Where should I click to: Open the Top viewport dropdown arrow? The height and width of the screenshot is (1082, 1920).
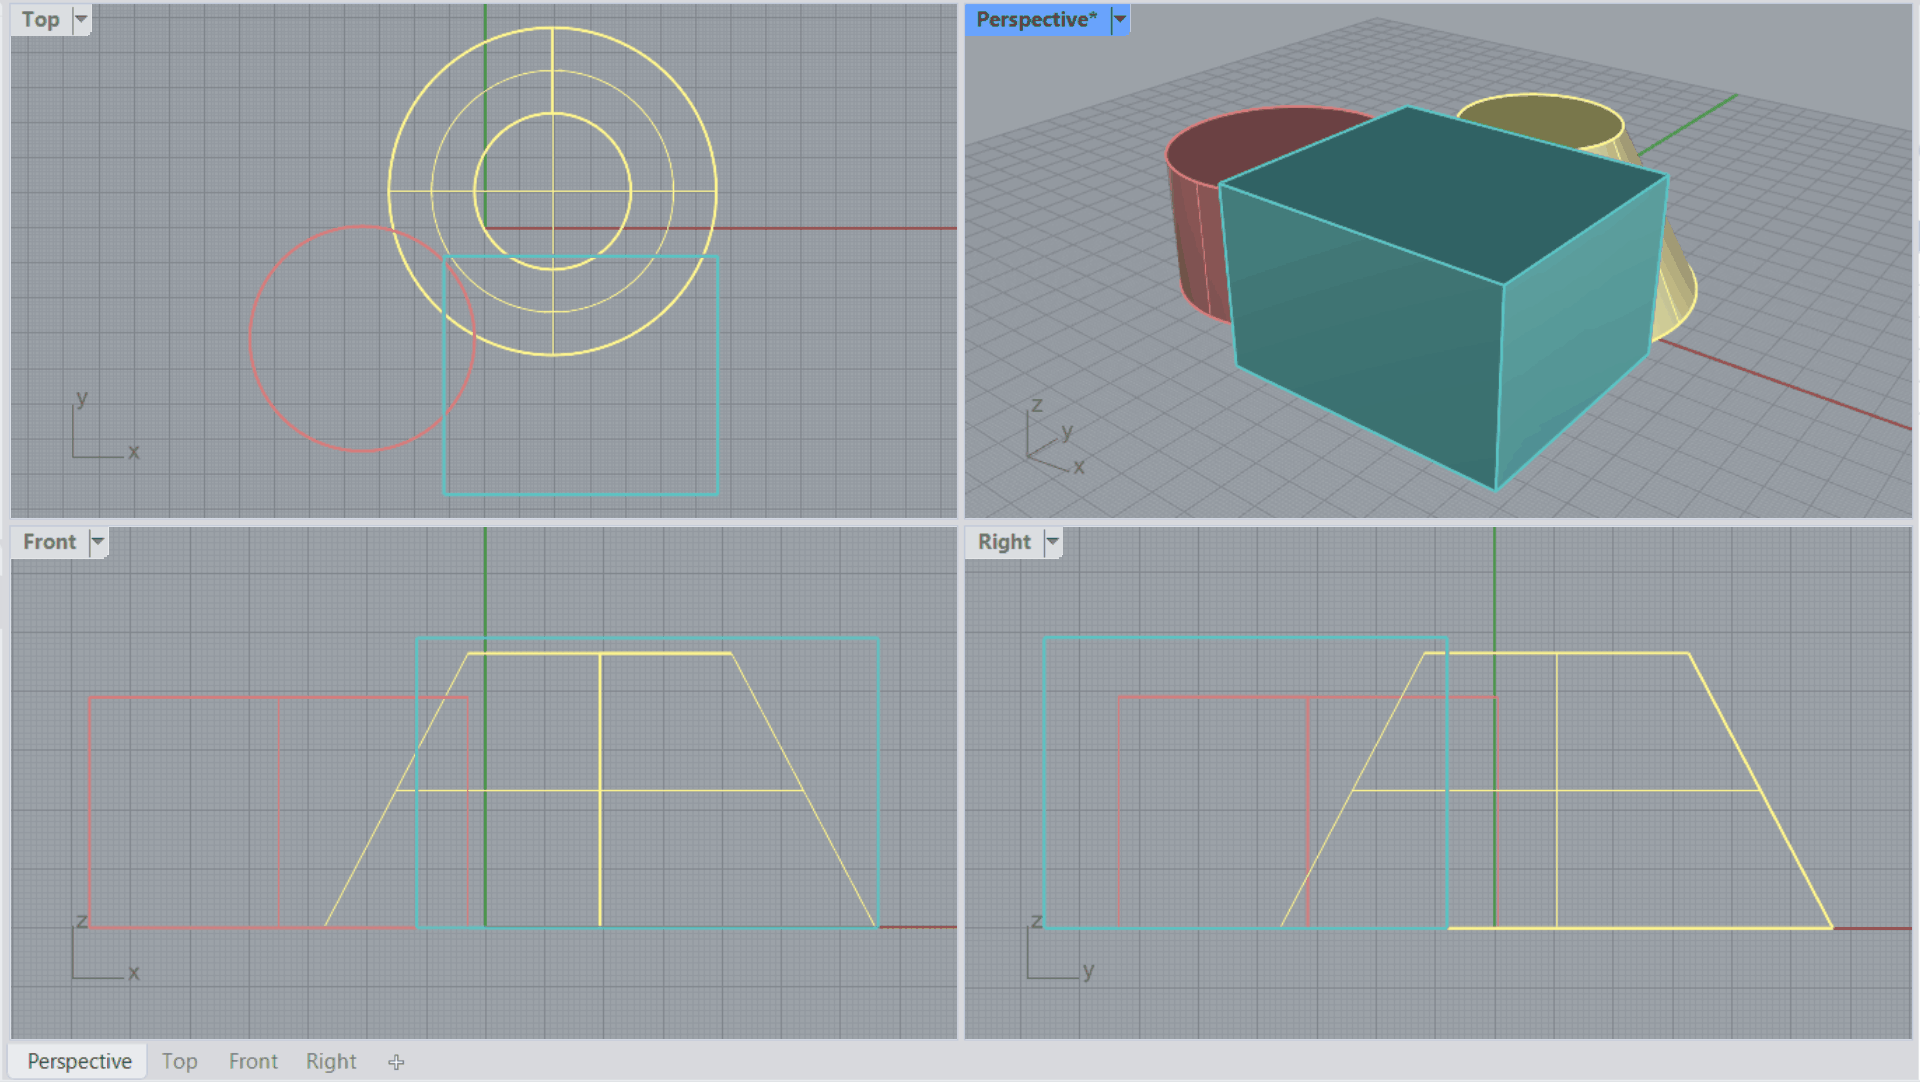coord(81,19)
